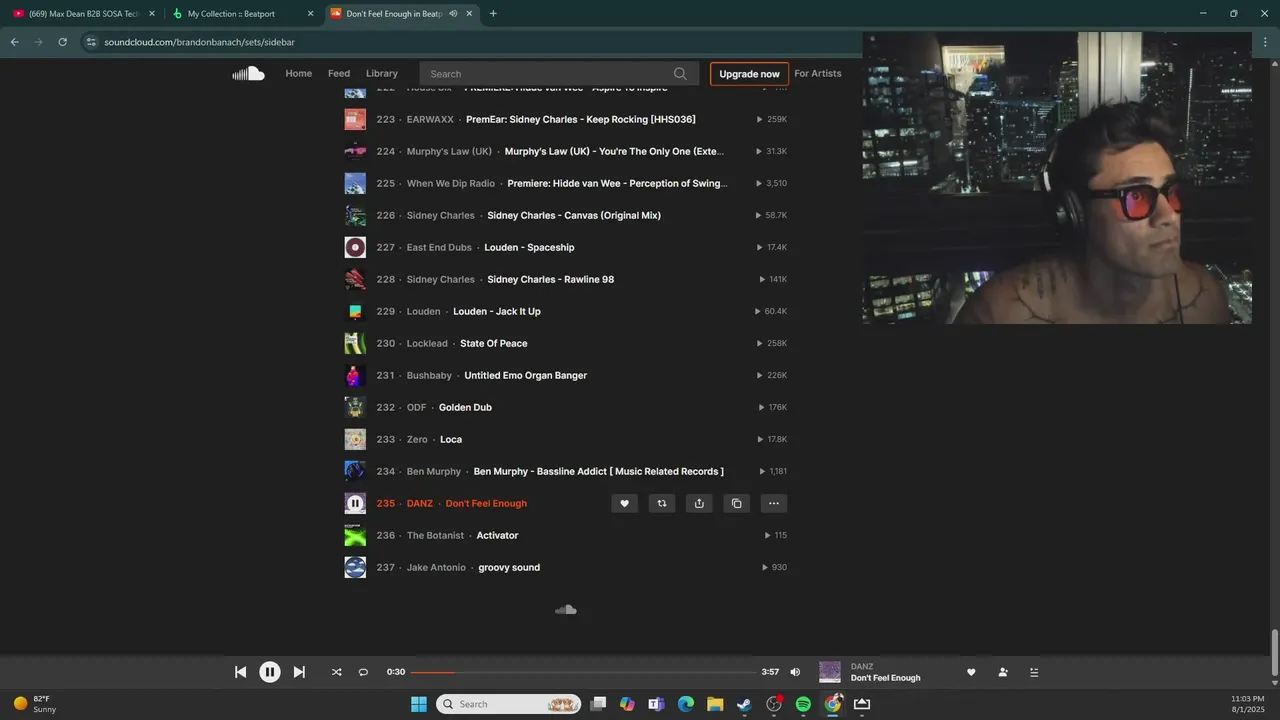
Task: Select the Golden Dub track
Action: [465, 407]
